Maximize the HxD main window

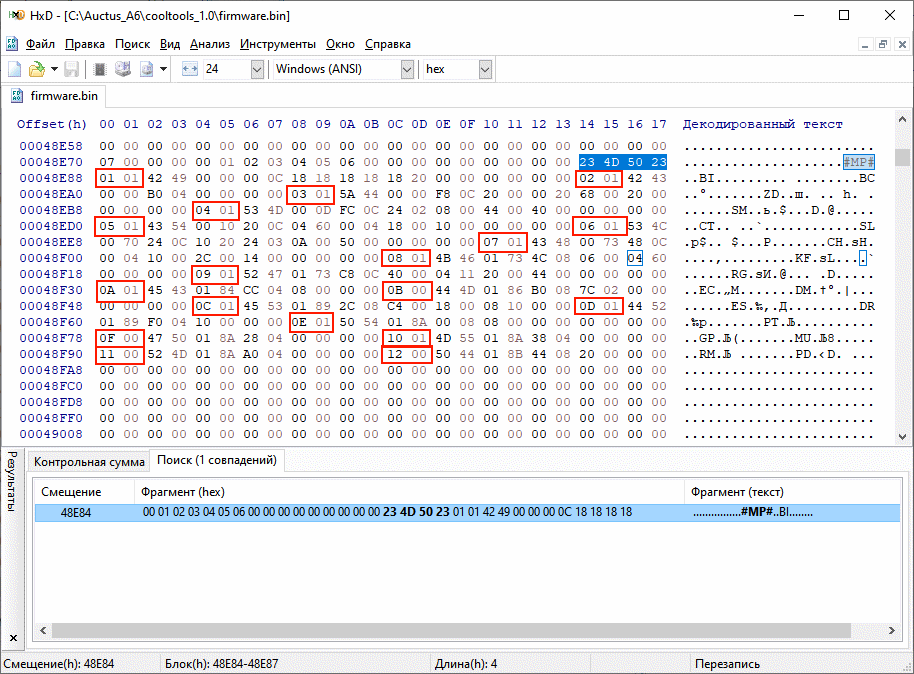[x=844, y=15]
